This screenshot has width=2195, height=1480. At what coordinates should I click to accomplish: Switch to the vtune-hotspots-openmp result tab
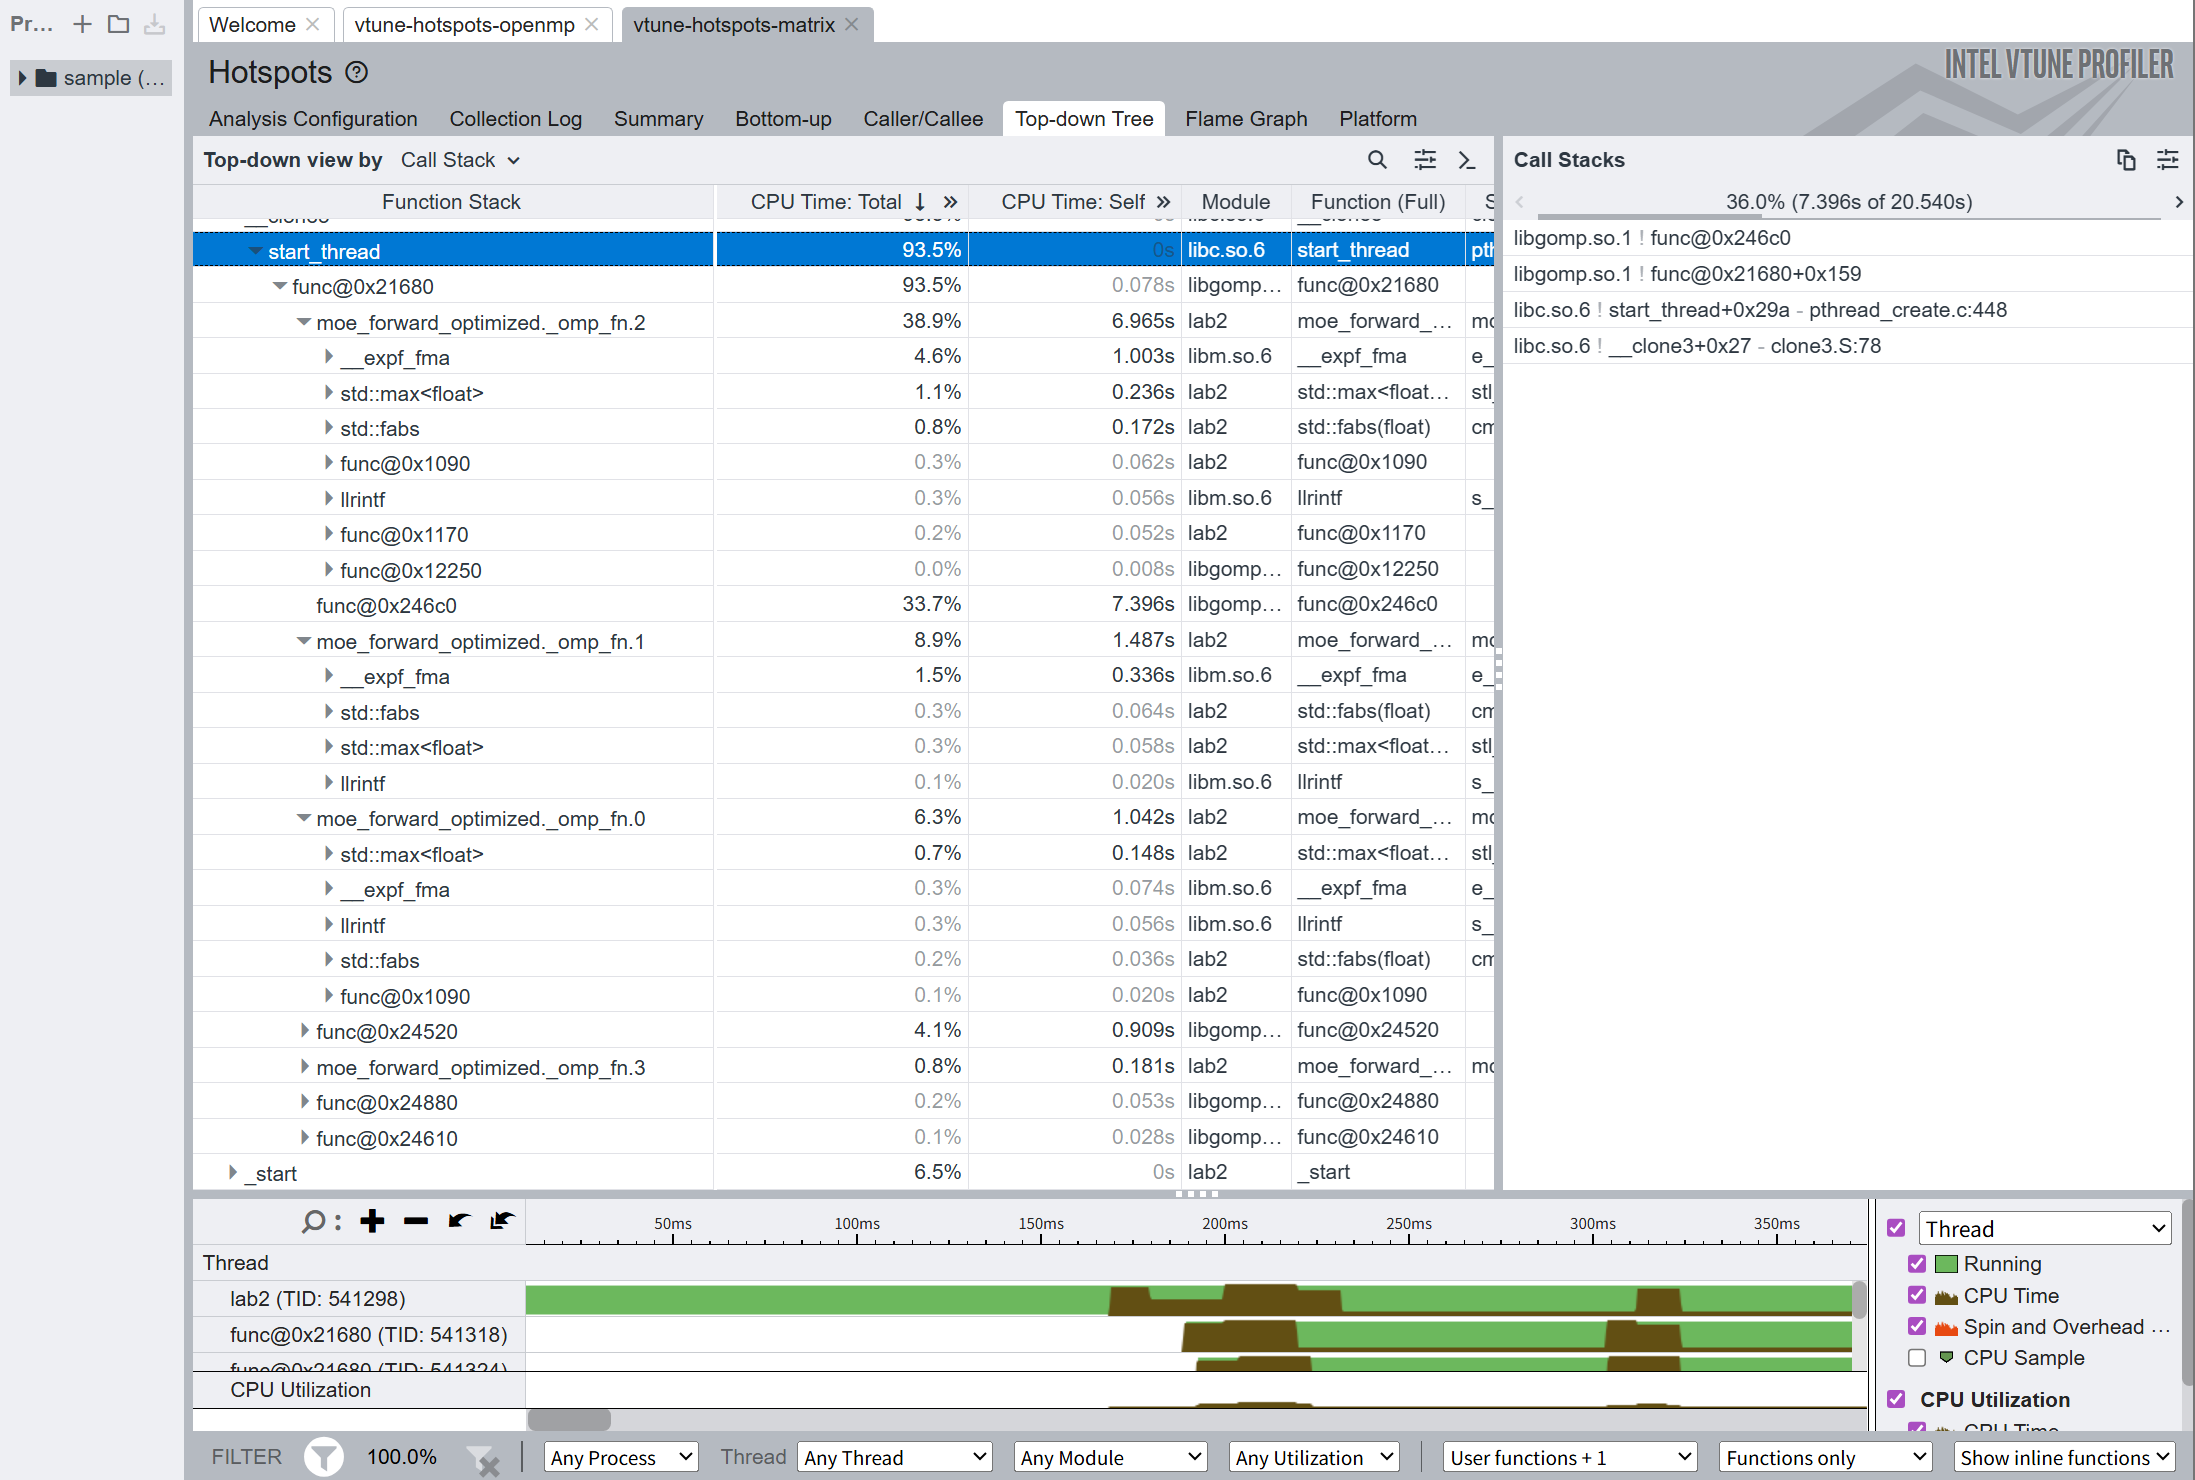click(x=464, y=24)
